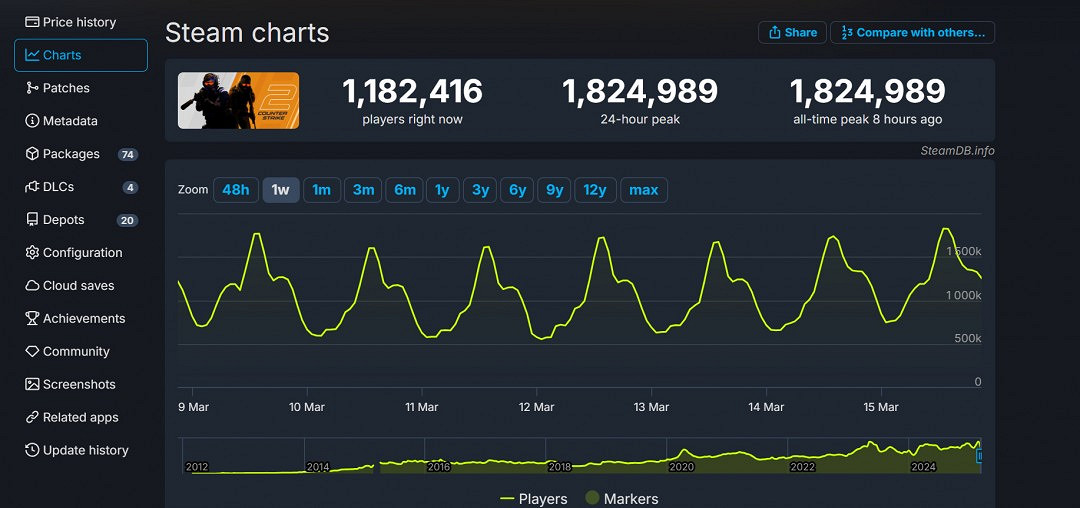Image resolution: width=1080 pixels, height=508 pixels.
Task: Click the Metadata info icon
Action: coord(32,121)
